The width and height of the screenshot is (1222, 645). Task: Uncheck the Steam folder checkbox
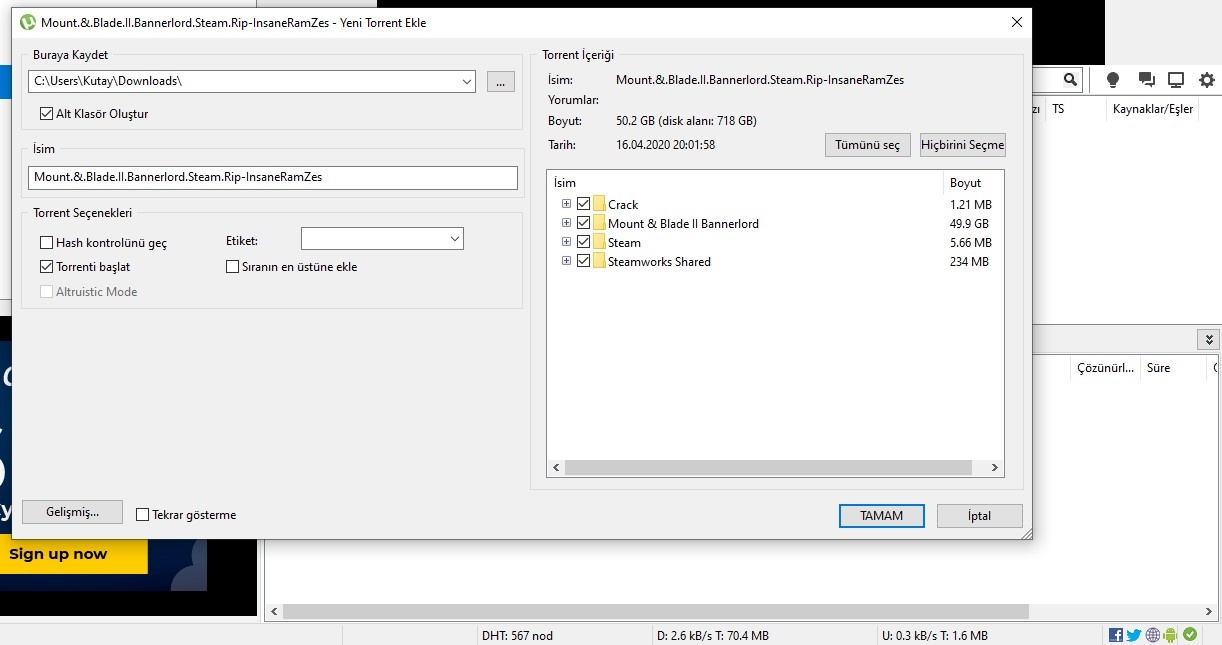click(x=583, y=242)
